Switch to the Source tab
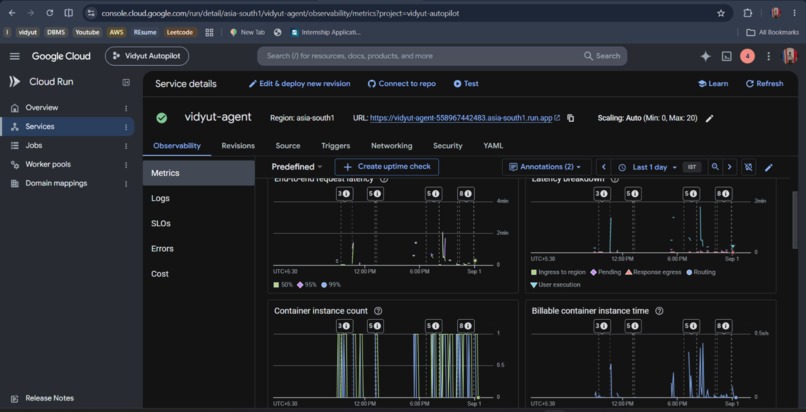This screenshot has height=412, width=806. click(x=288, y=145)
